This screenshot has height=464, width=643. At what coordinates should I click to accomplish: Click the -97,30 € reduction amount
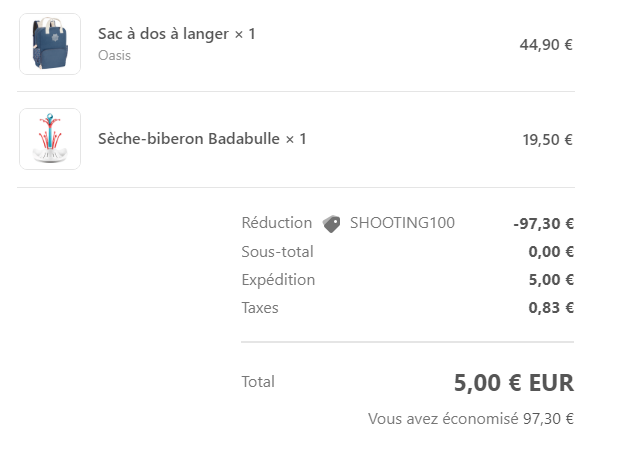tap(543, 224)
